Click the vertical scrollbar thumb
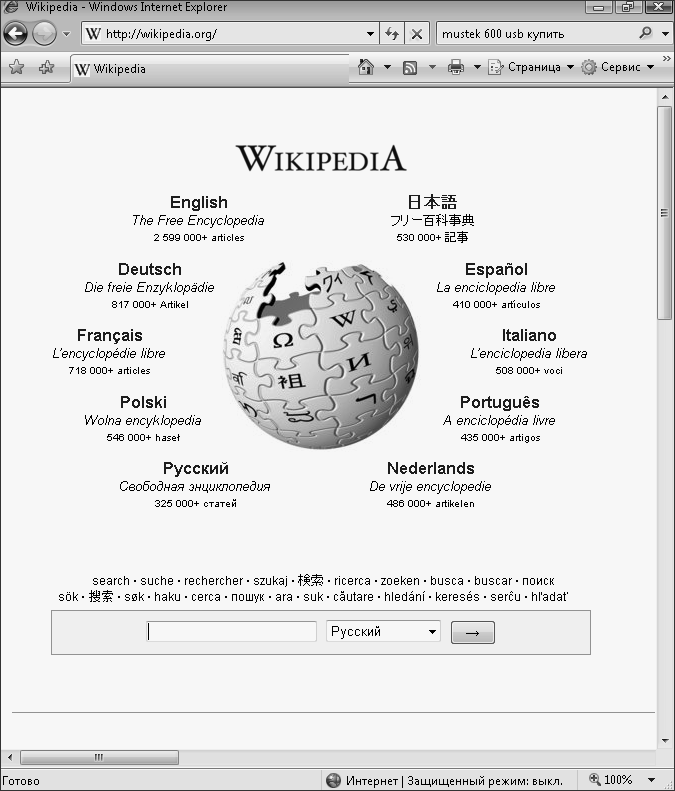Viewport: 675px width, 791px height. tap(665, 213)
